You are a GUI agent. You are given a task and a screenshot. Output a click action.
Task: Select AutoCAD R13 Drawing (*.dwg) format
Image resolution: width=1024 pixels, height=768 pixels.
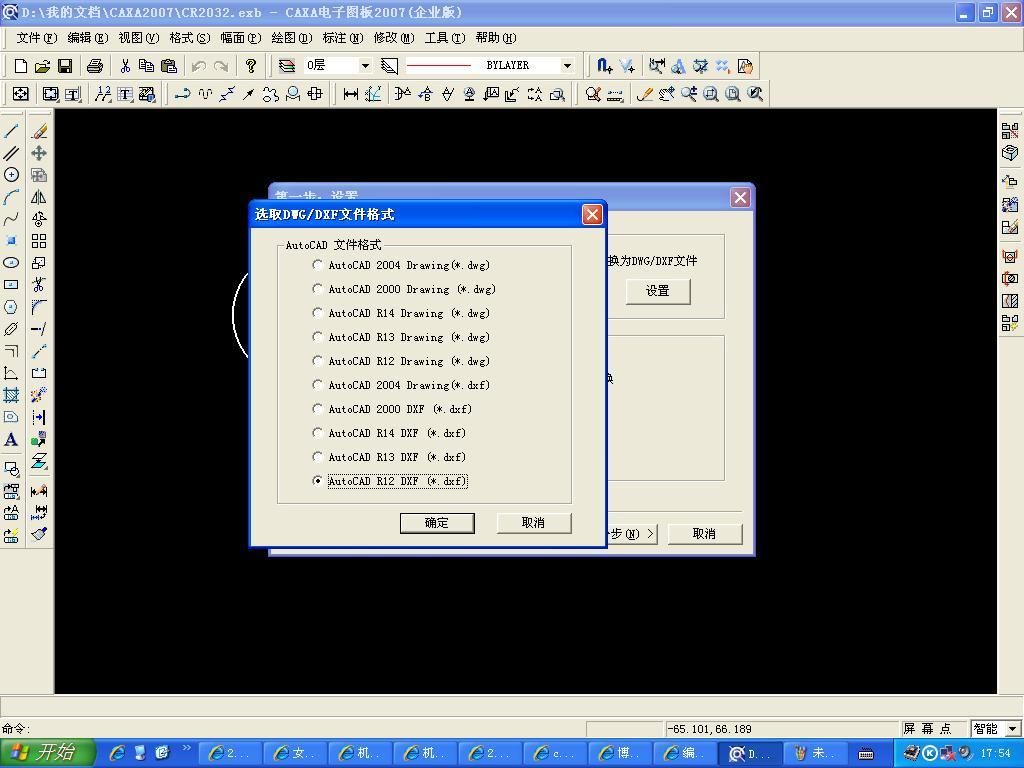pos(401,337)
